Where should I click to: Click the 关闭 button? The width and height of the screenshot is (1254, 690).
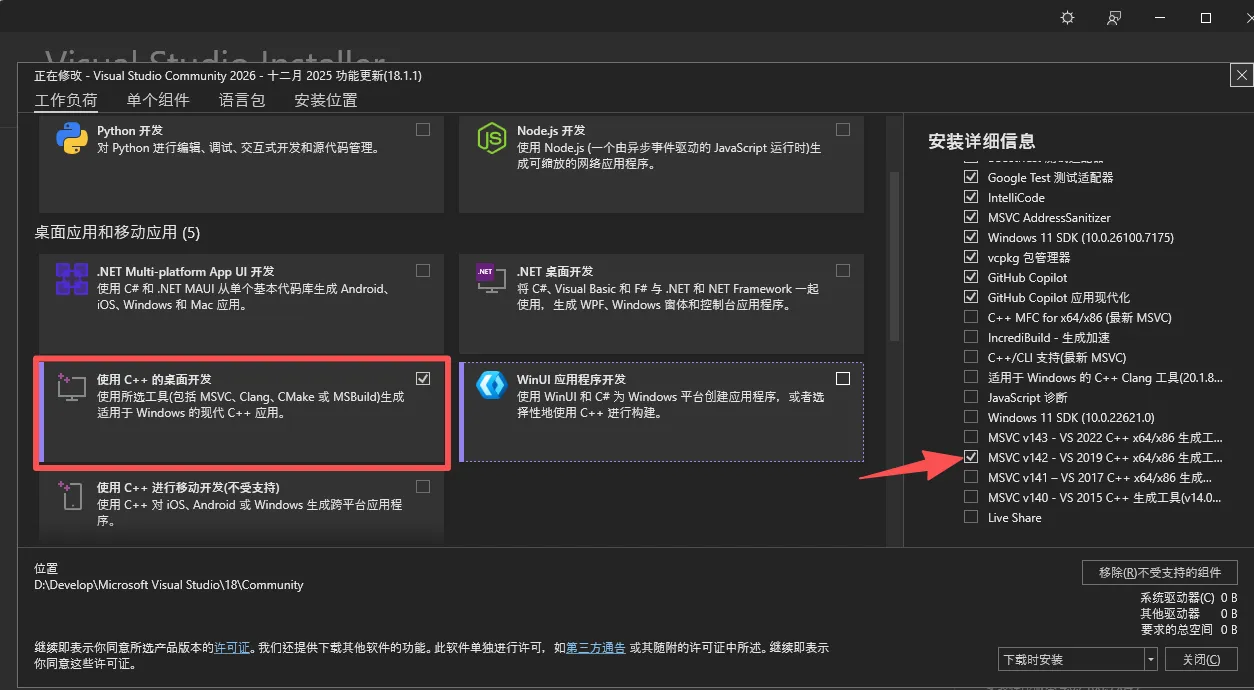1201,659
